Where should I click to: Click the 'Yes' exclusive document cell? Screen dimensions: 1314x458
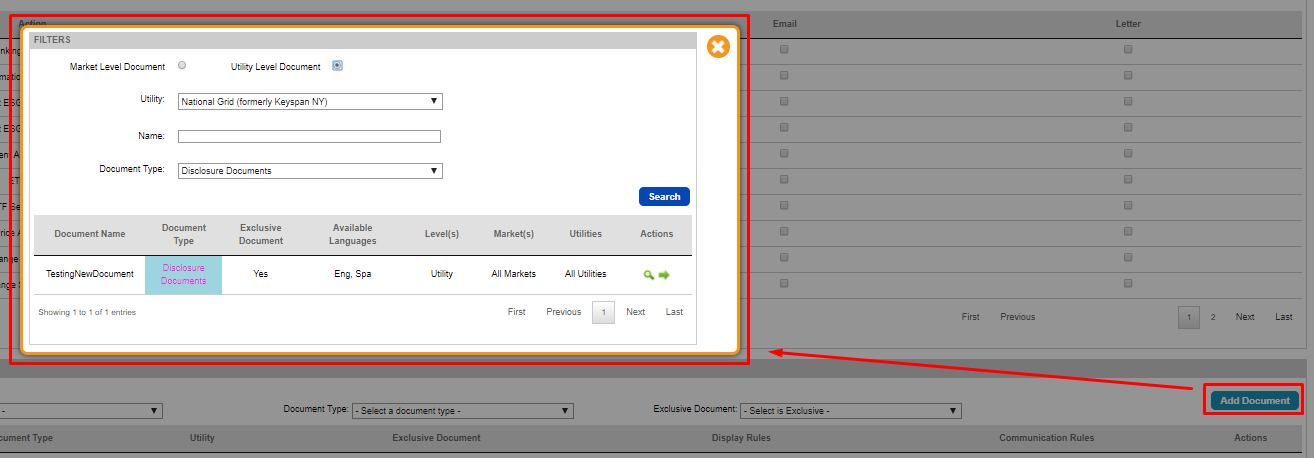pos(261,274)
